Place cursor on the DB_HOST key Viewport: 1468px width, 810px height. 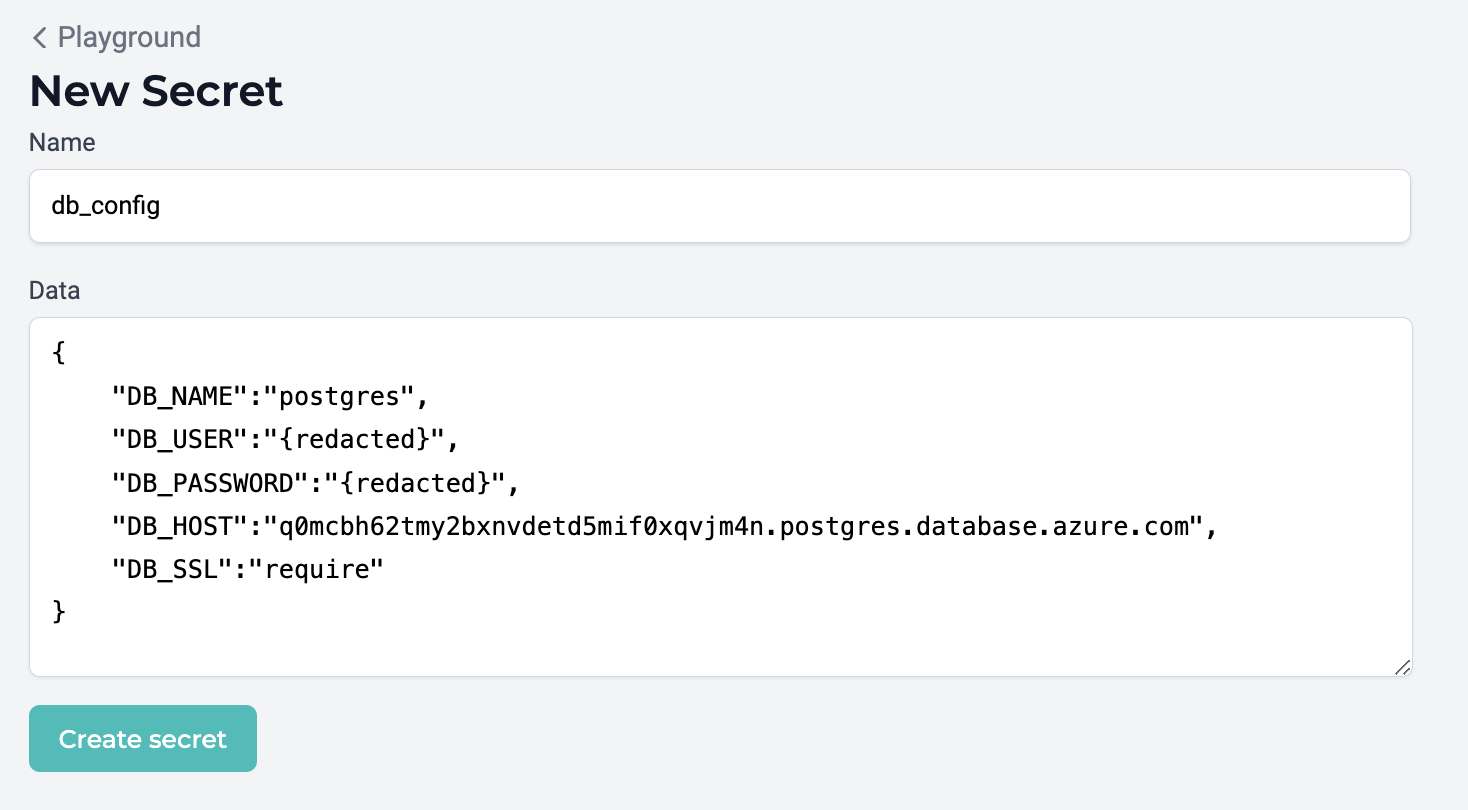point(179,526)
